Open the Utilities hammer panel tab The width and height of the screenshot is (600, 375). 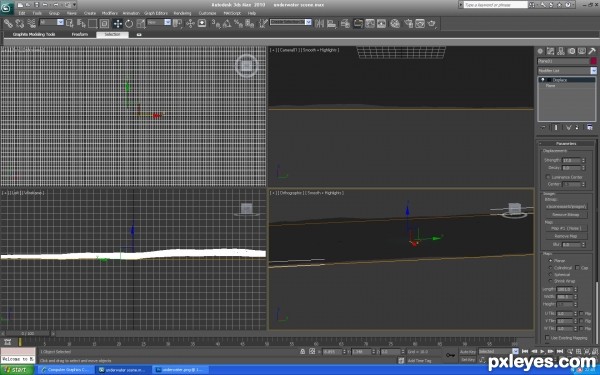click(592, 51)
